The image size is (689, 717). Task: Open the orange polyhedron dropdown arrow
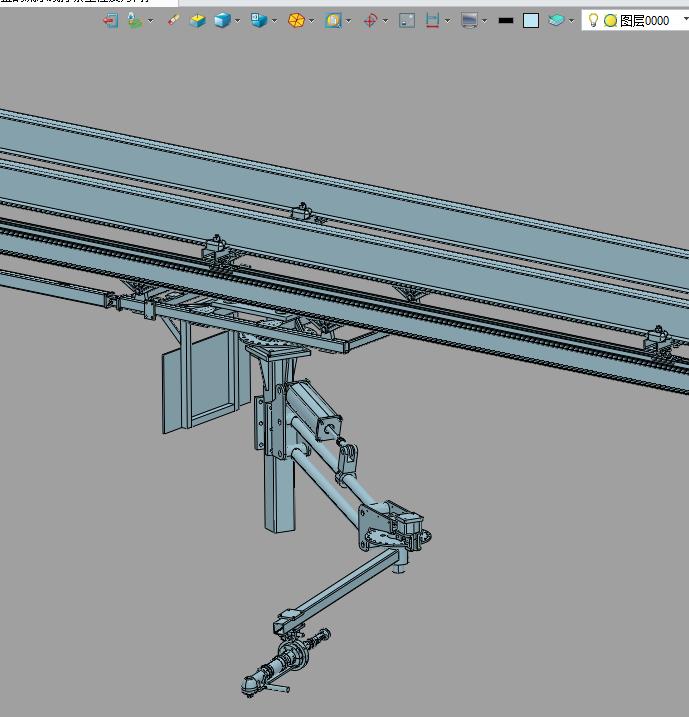(x=311, y=21)
